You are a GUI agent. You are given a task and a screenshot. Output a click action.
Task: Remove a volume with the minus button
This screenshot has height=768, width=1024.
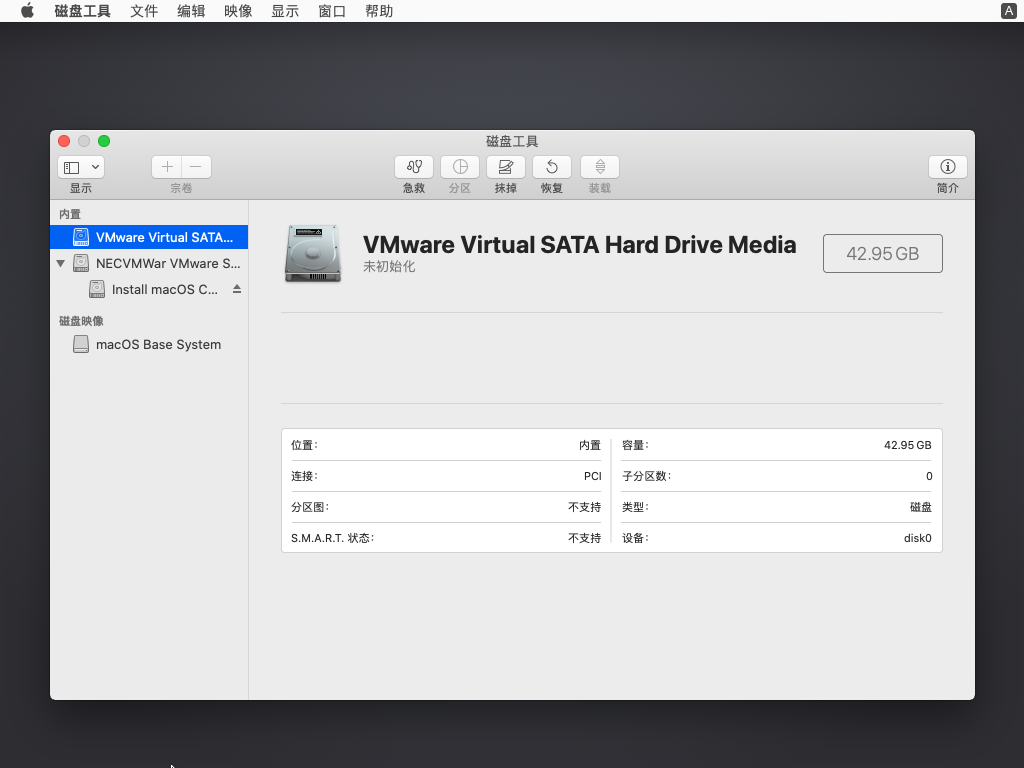pos(196,167)
